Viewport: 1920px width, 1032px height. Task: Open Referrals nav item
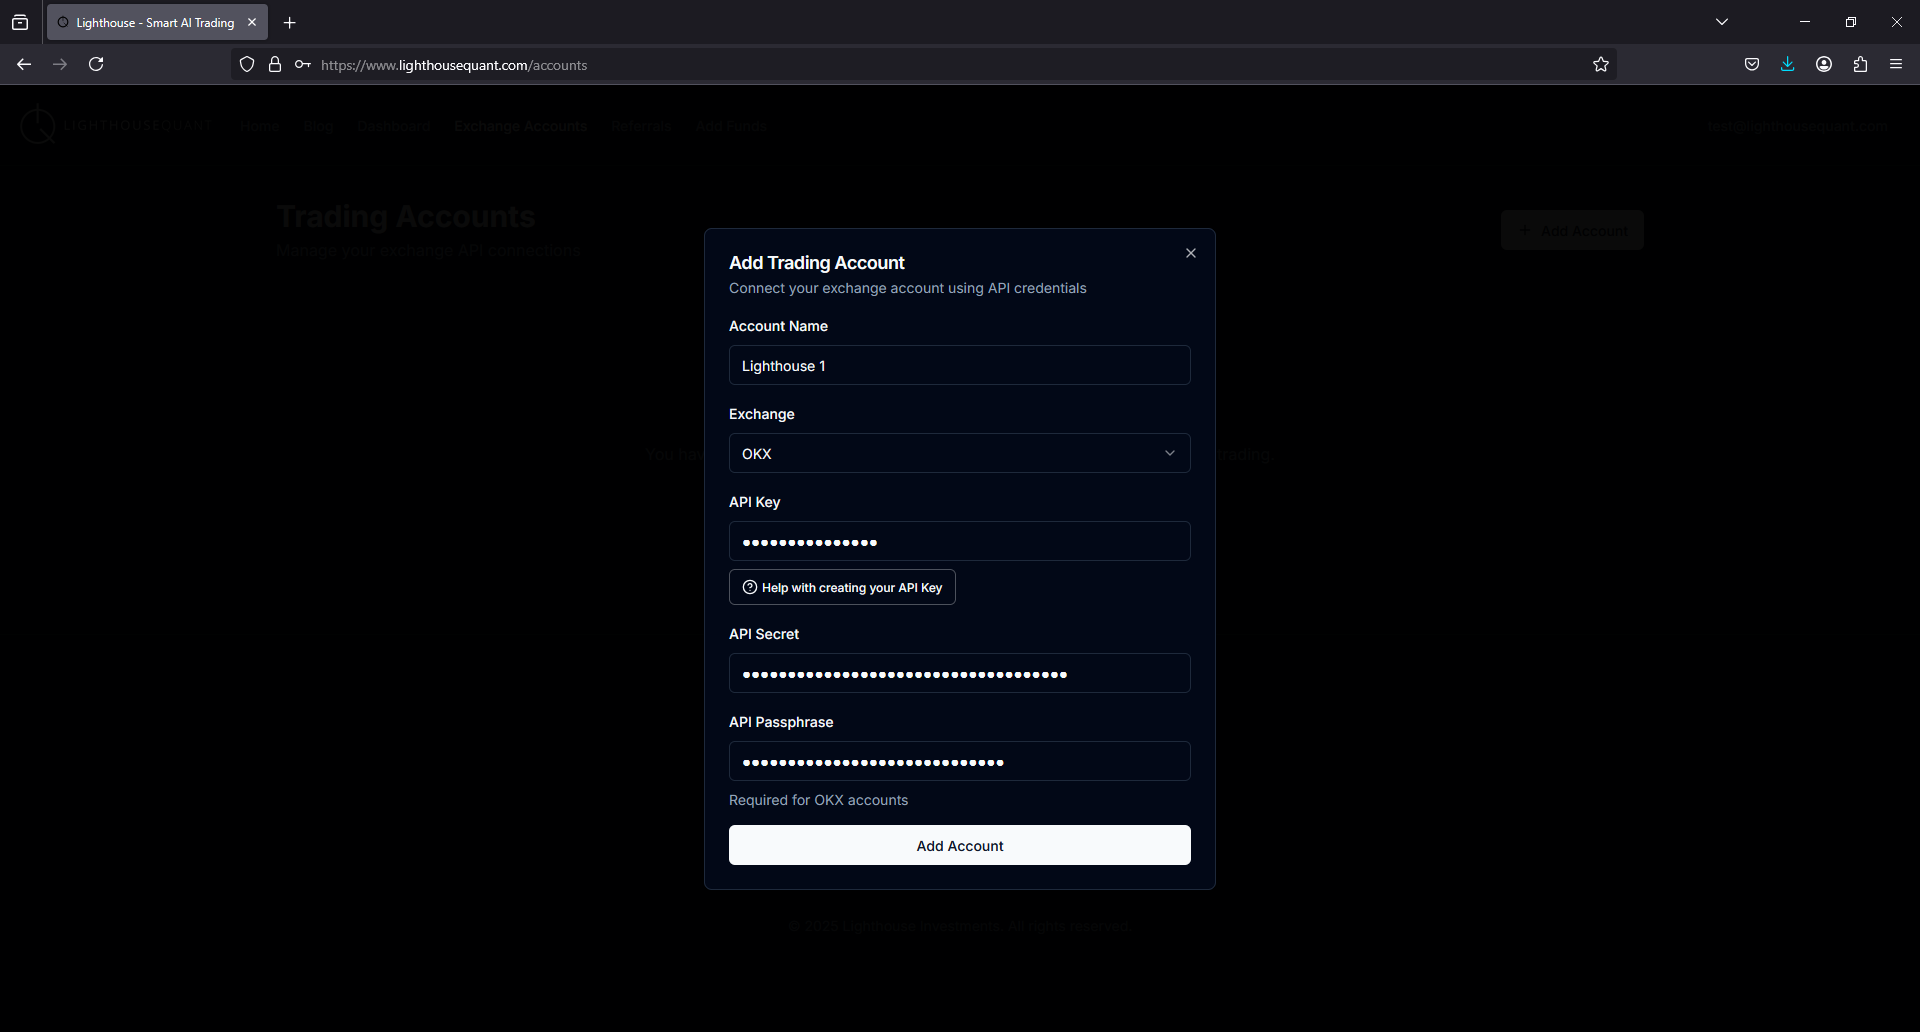pos(642,126)
